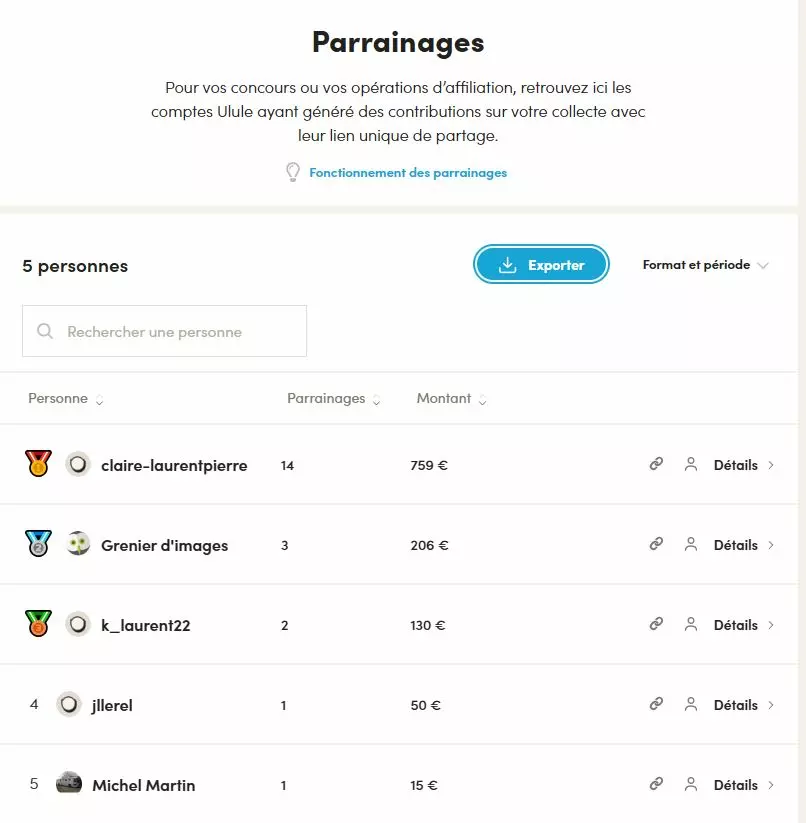Open the profile icon for Michel Martin

point(690,784)
